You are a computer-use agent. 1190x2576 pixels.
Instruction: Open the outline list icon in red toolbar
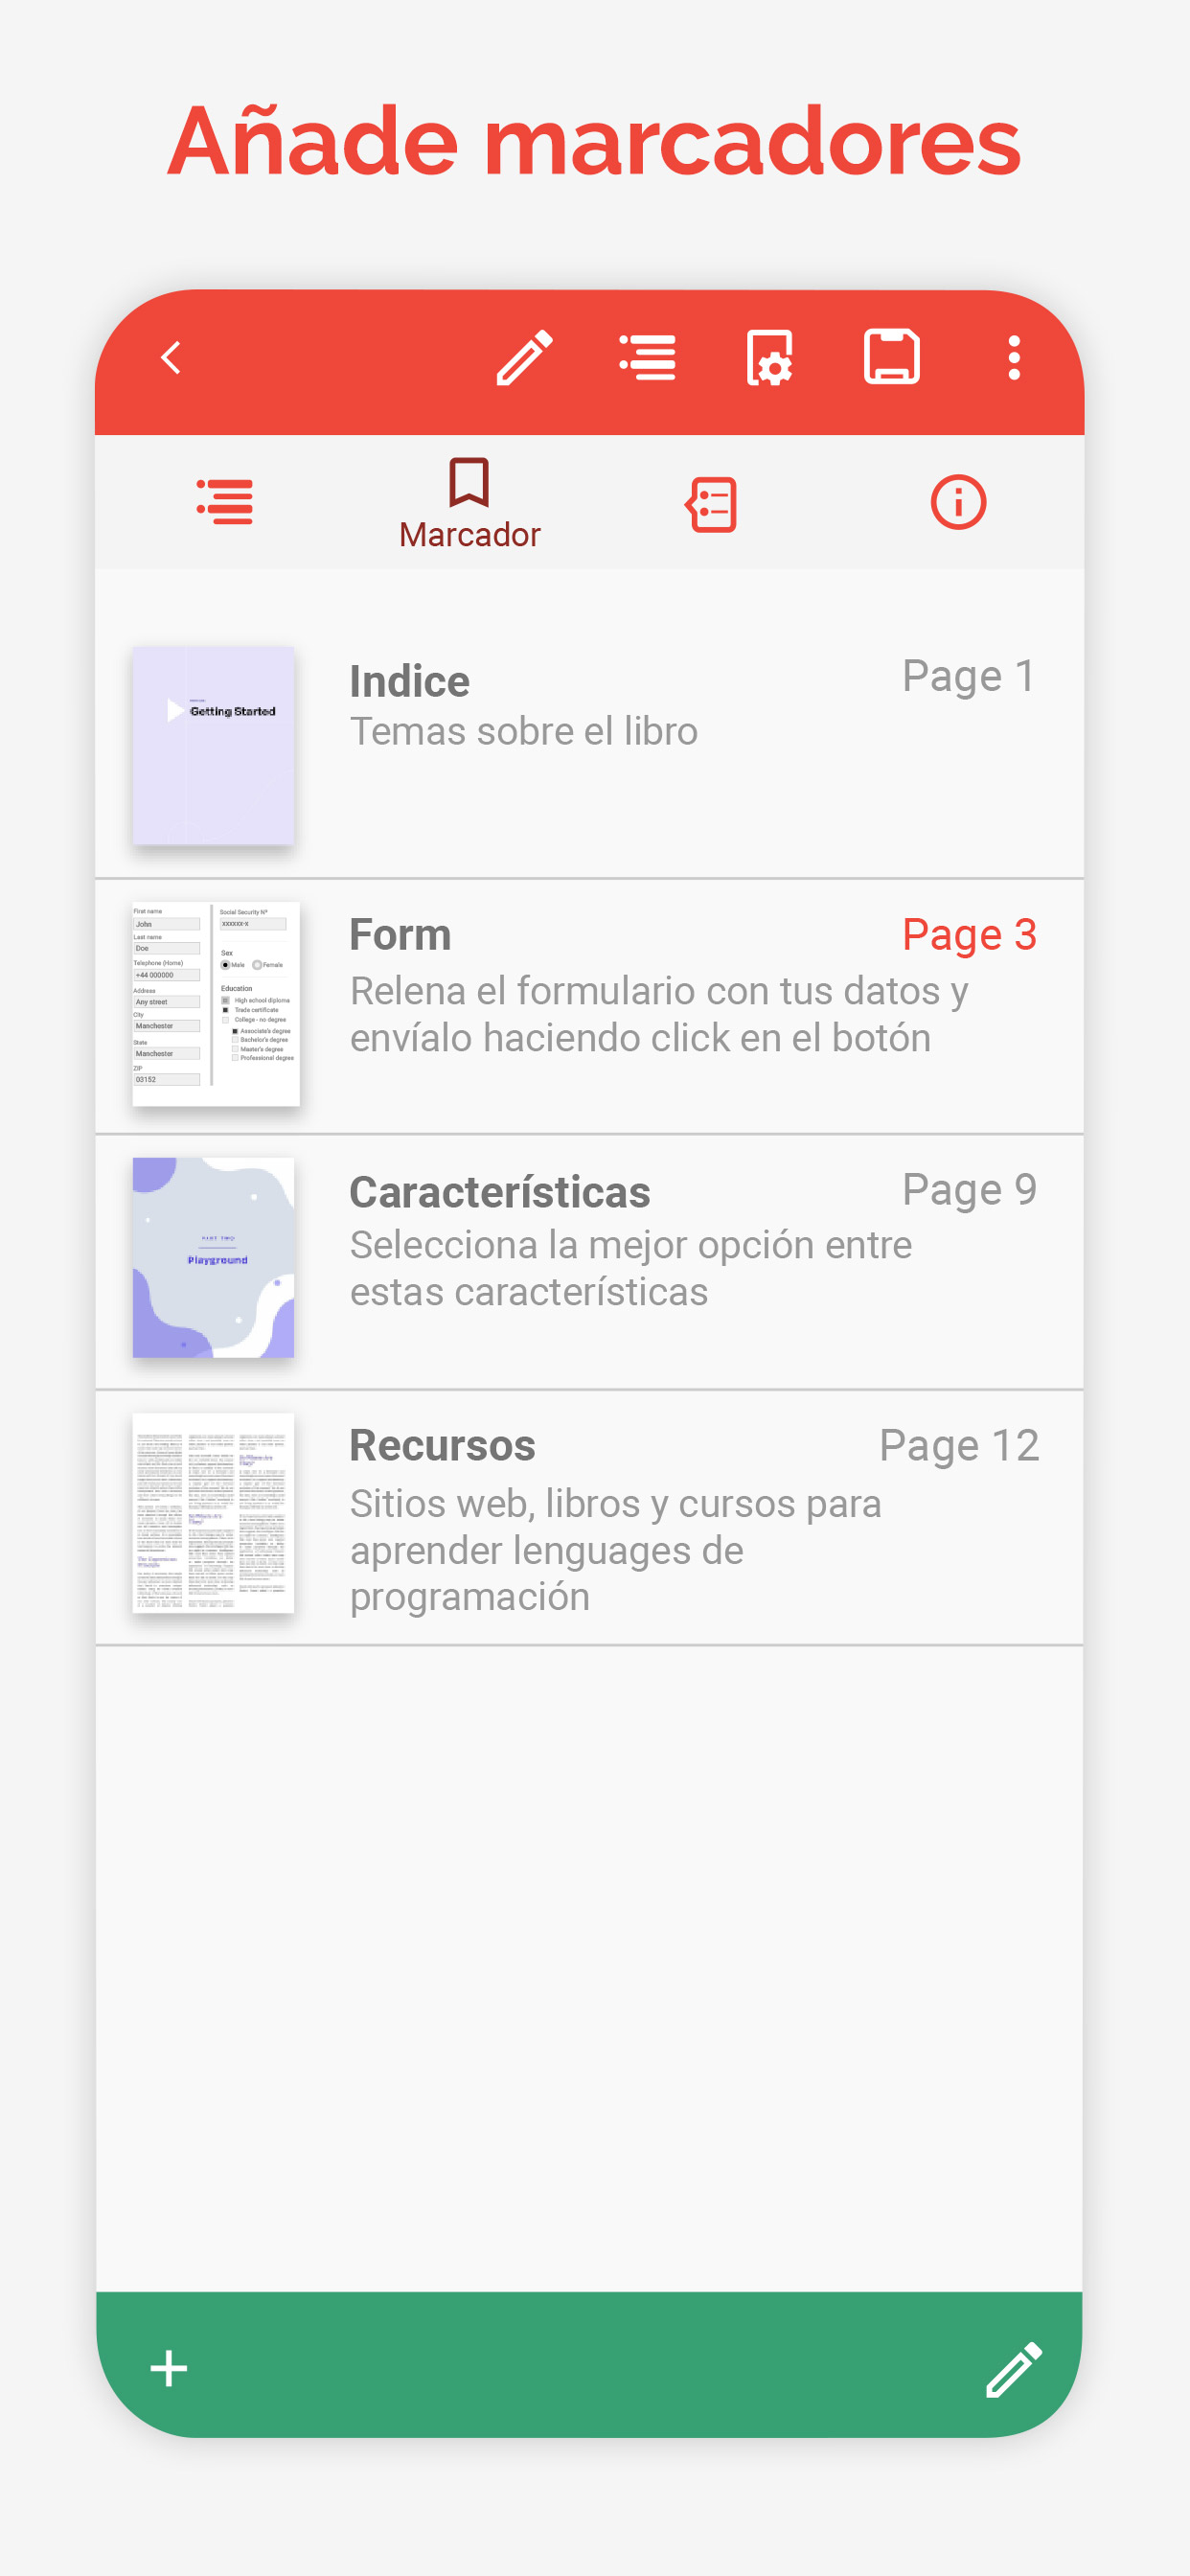(647, 357)
